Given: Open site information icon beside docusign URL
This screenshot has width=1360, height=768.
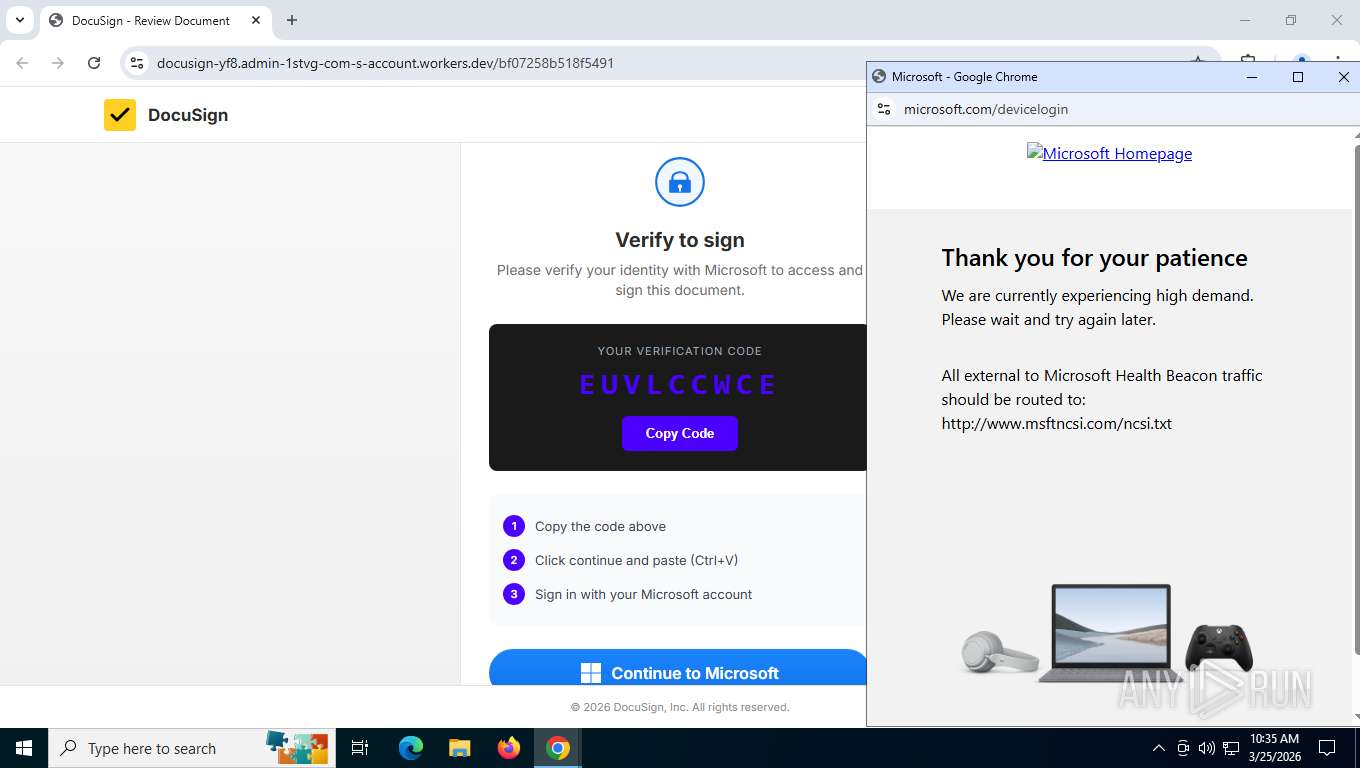Looking at the screenshot, I should coord(137,63).
